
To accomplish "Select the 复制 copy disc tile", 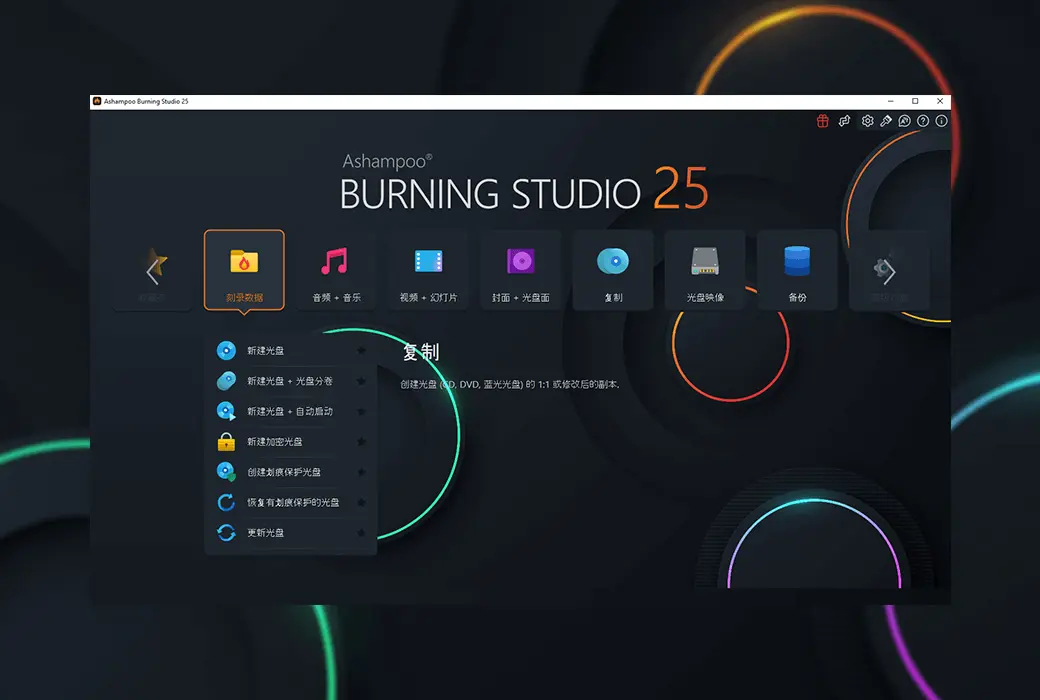I will [613, 270].
